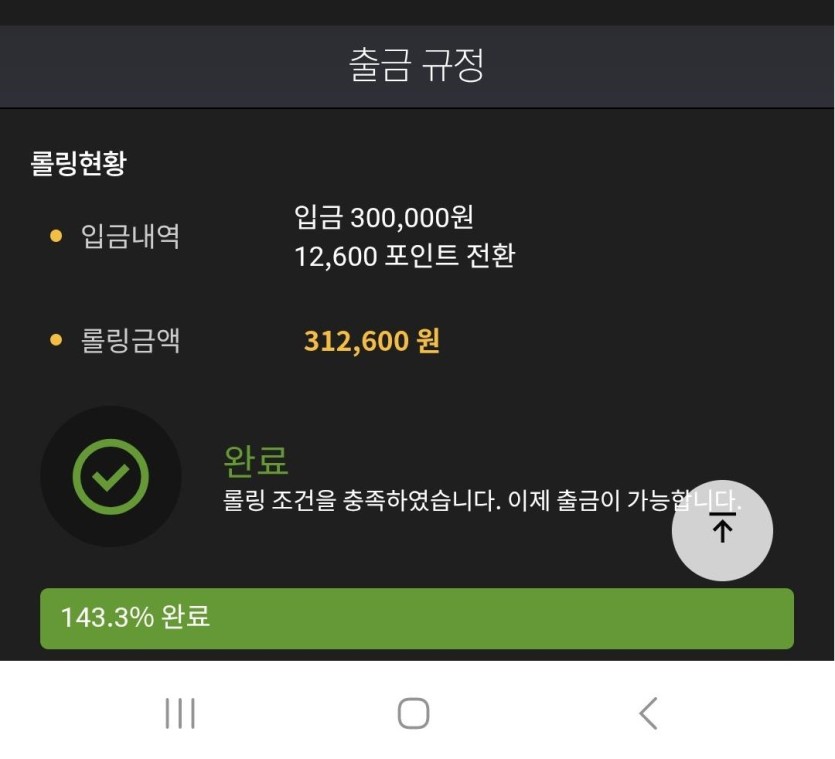Tap the Android home button
This screenshot has width=835, height=759.
coord(413,713)
